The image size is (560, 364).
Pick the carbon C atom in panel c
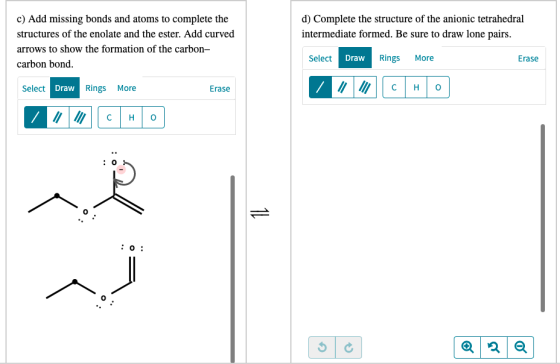109,117
